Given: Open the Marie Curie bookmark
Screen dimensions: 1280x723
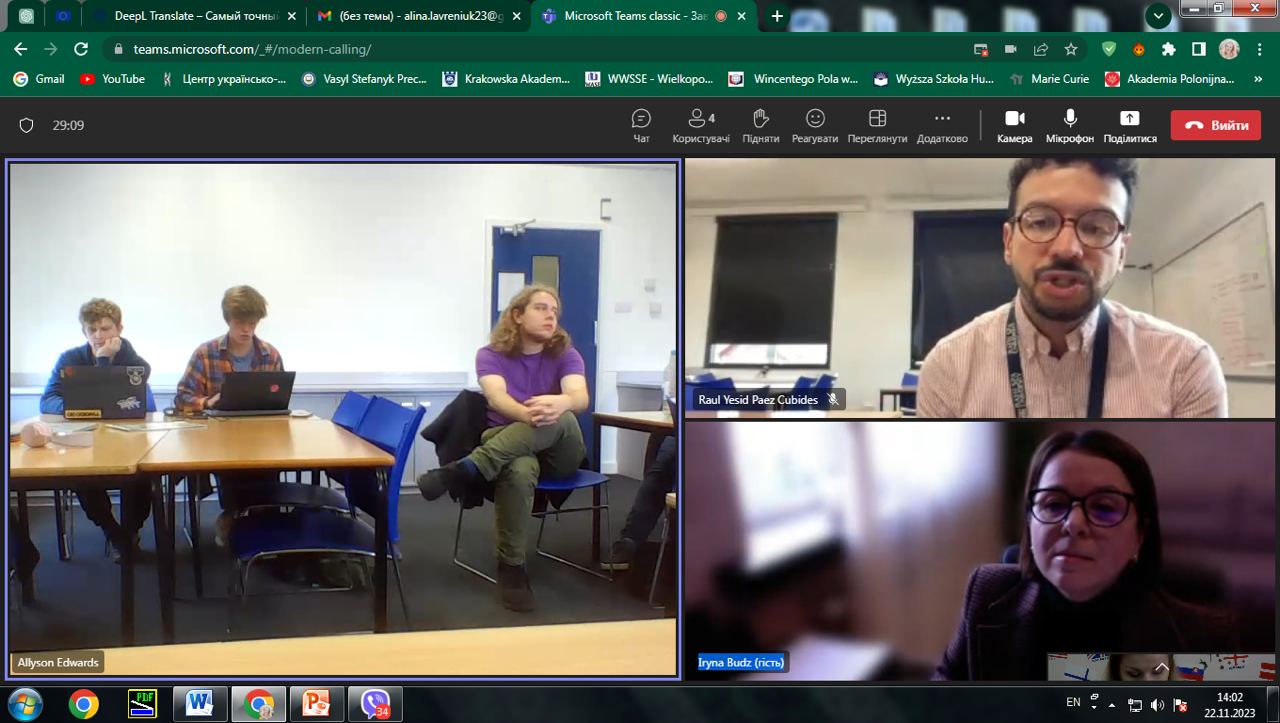Looking at the screenshot, I should tap(1050, 79).
